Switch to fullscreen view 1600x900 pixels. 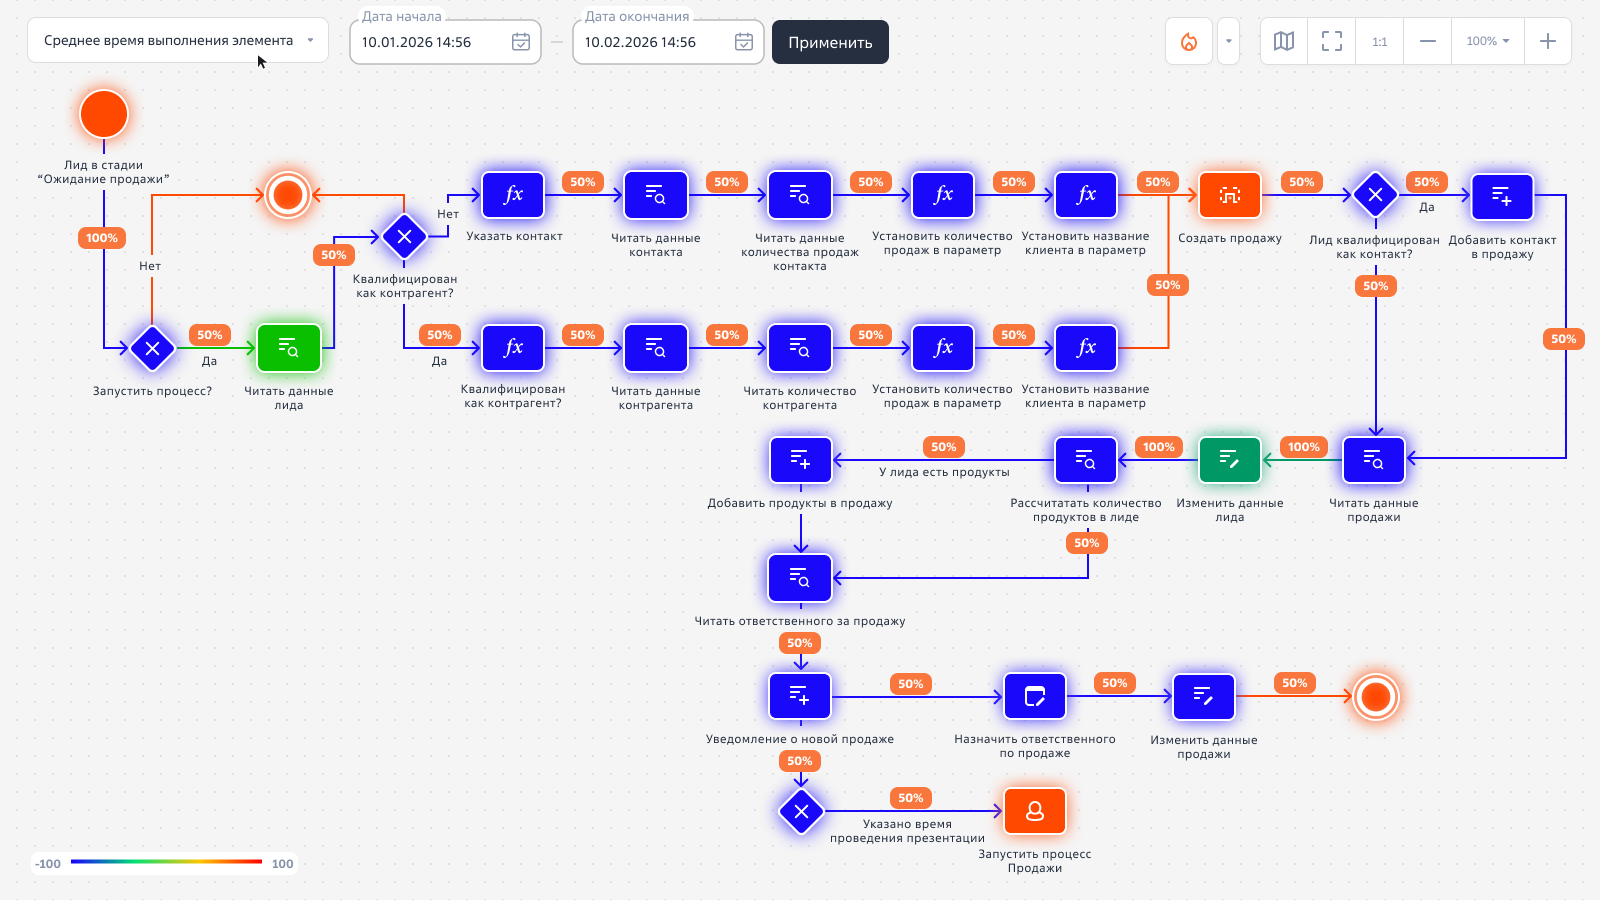(x=1332, y=42)
